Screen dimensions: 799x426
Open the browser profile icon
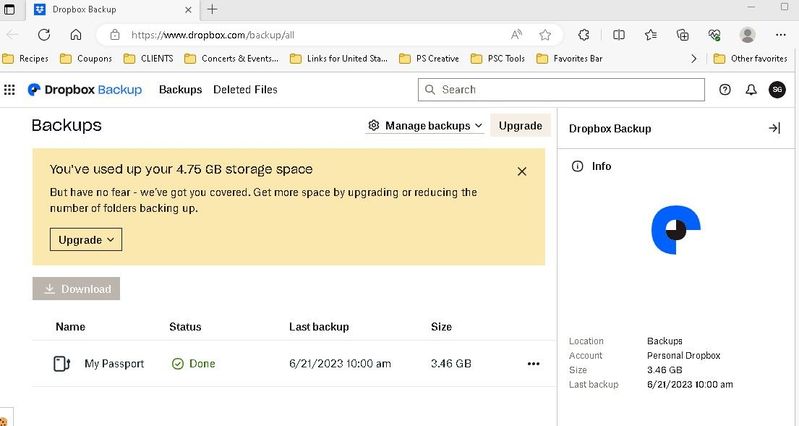click(748, 35)
